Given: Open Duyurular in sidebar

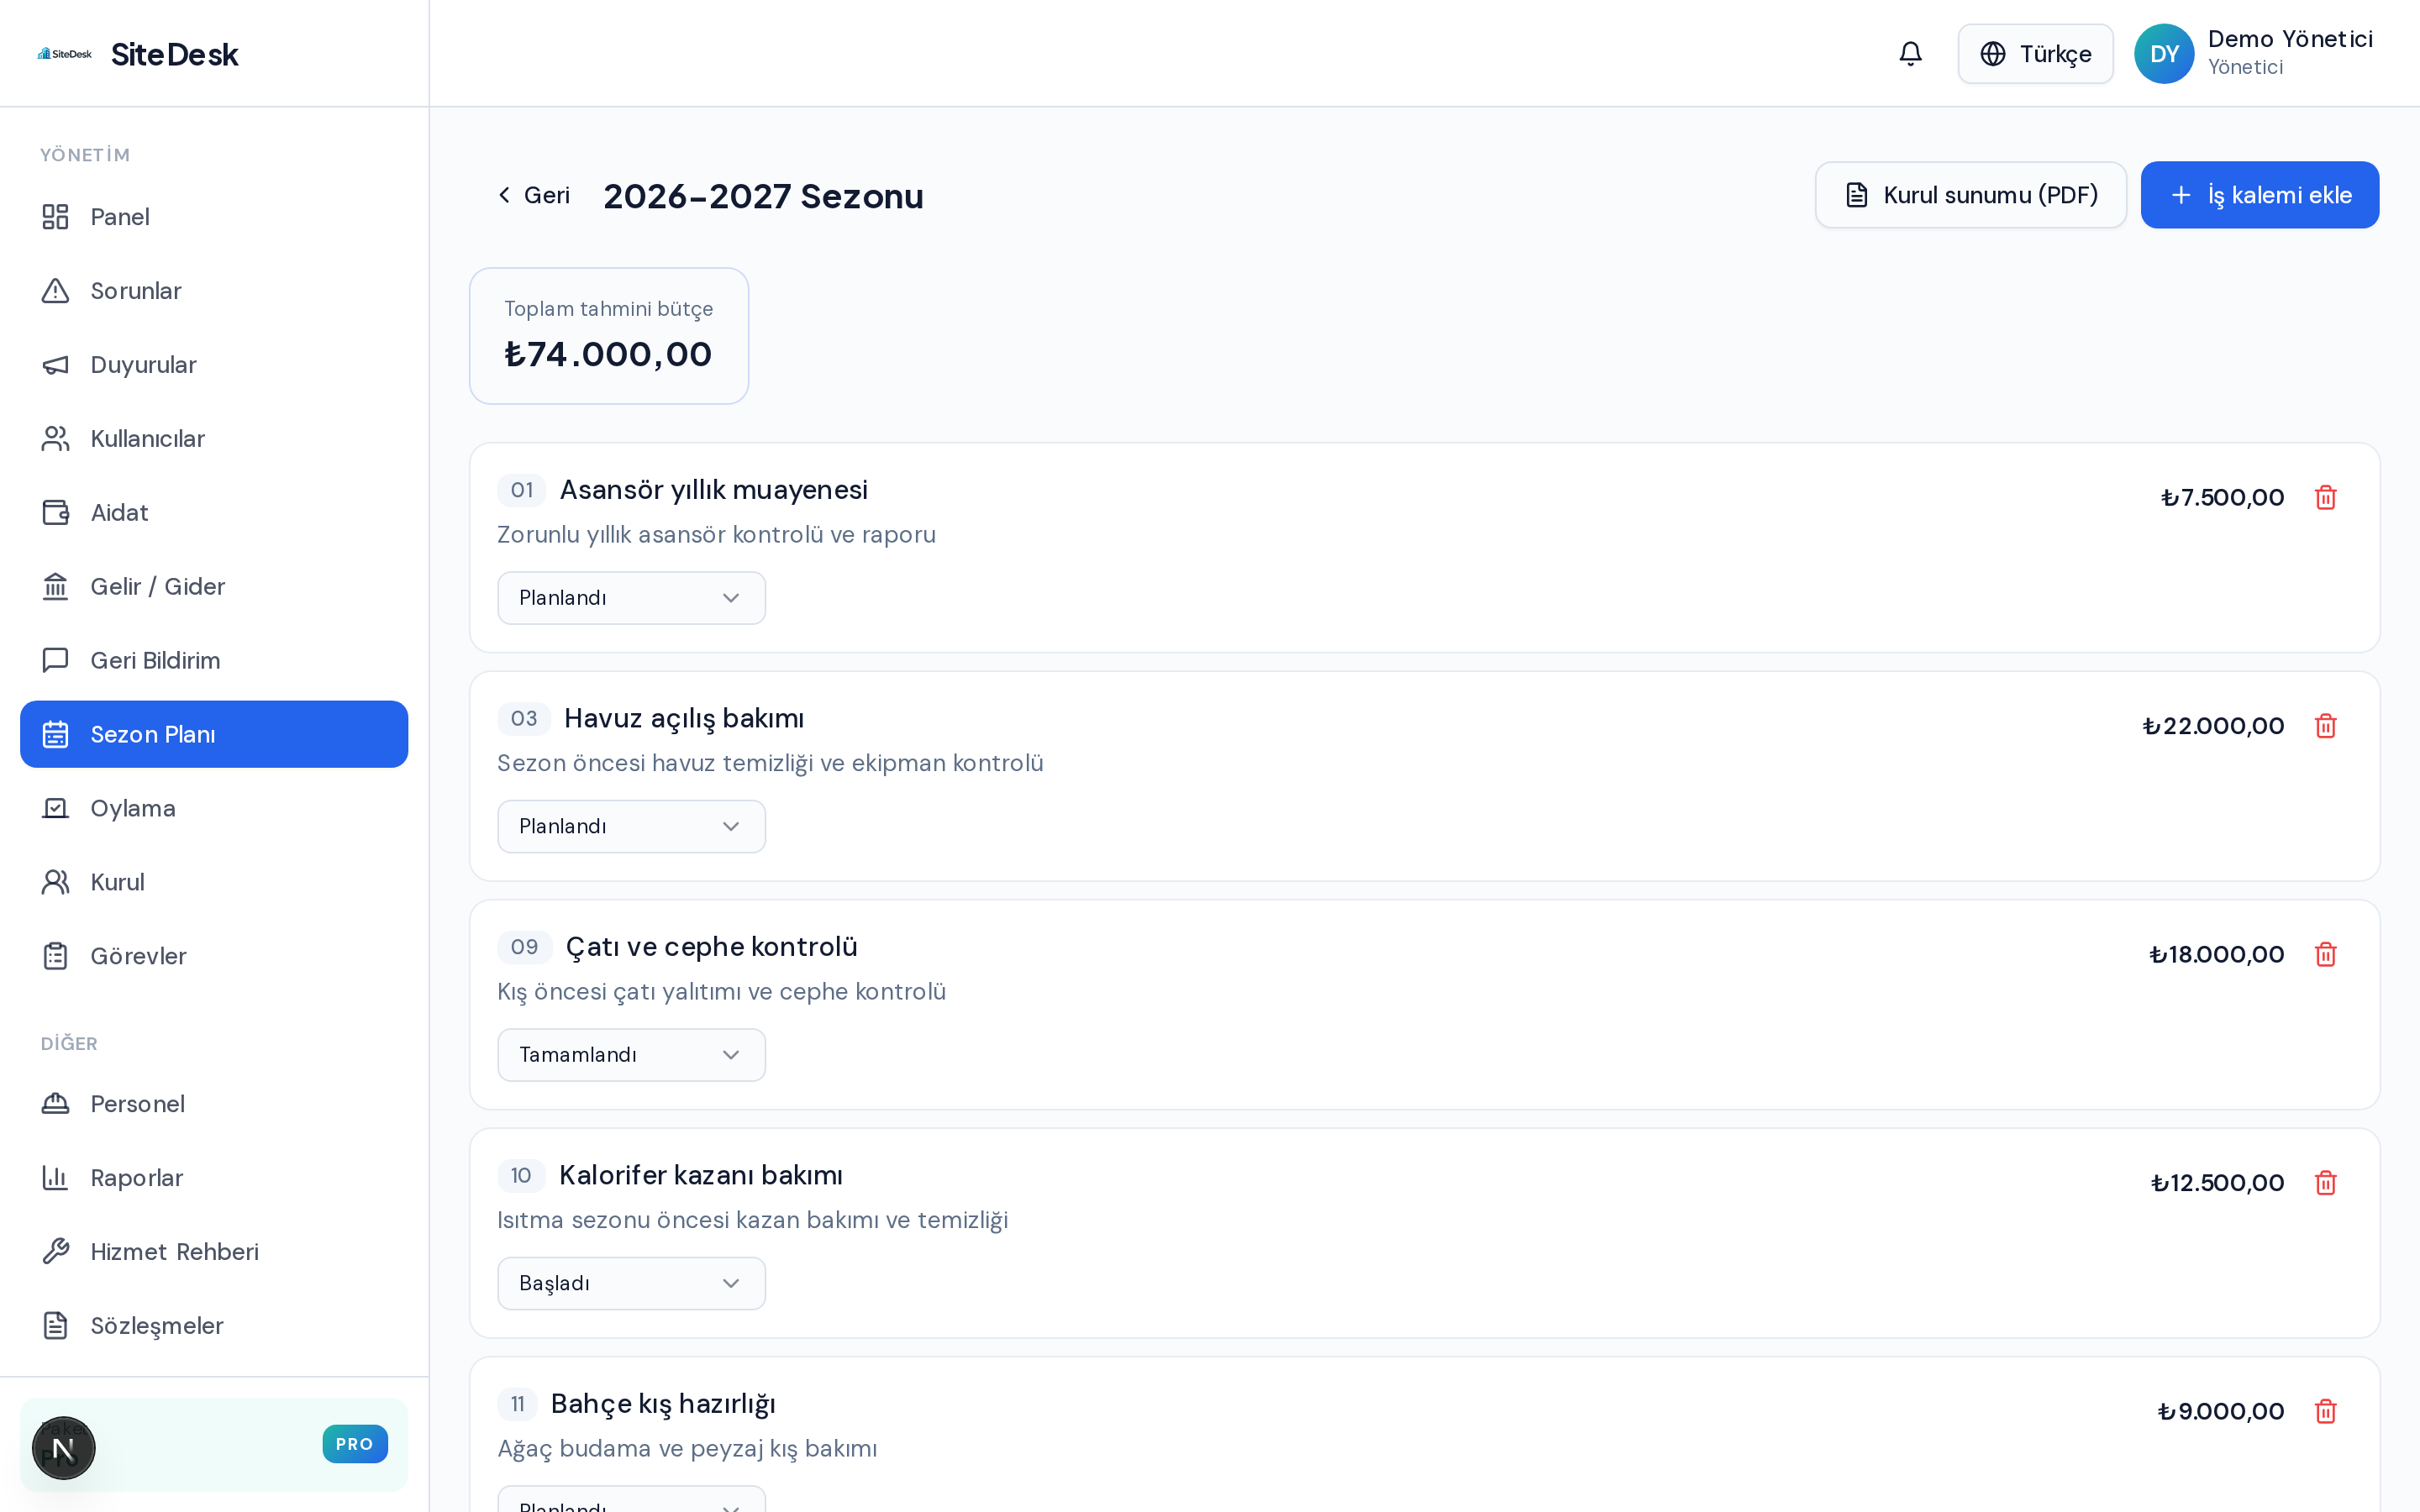Looking at the screenshot, I should click(x=214, y=365).
